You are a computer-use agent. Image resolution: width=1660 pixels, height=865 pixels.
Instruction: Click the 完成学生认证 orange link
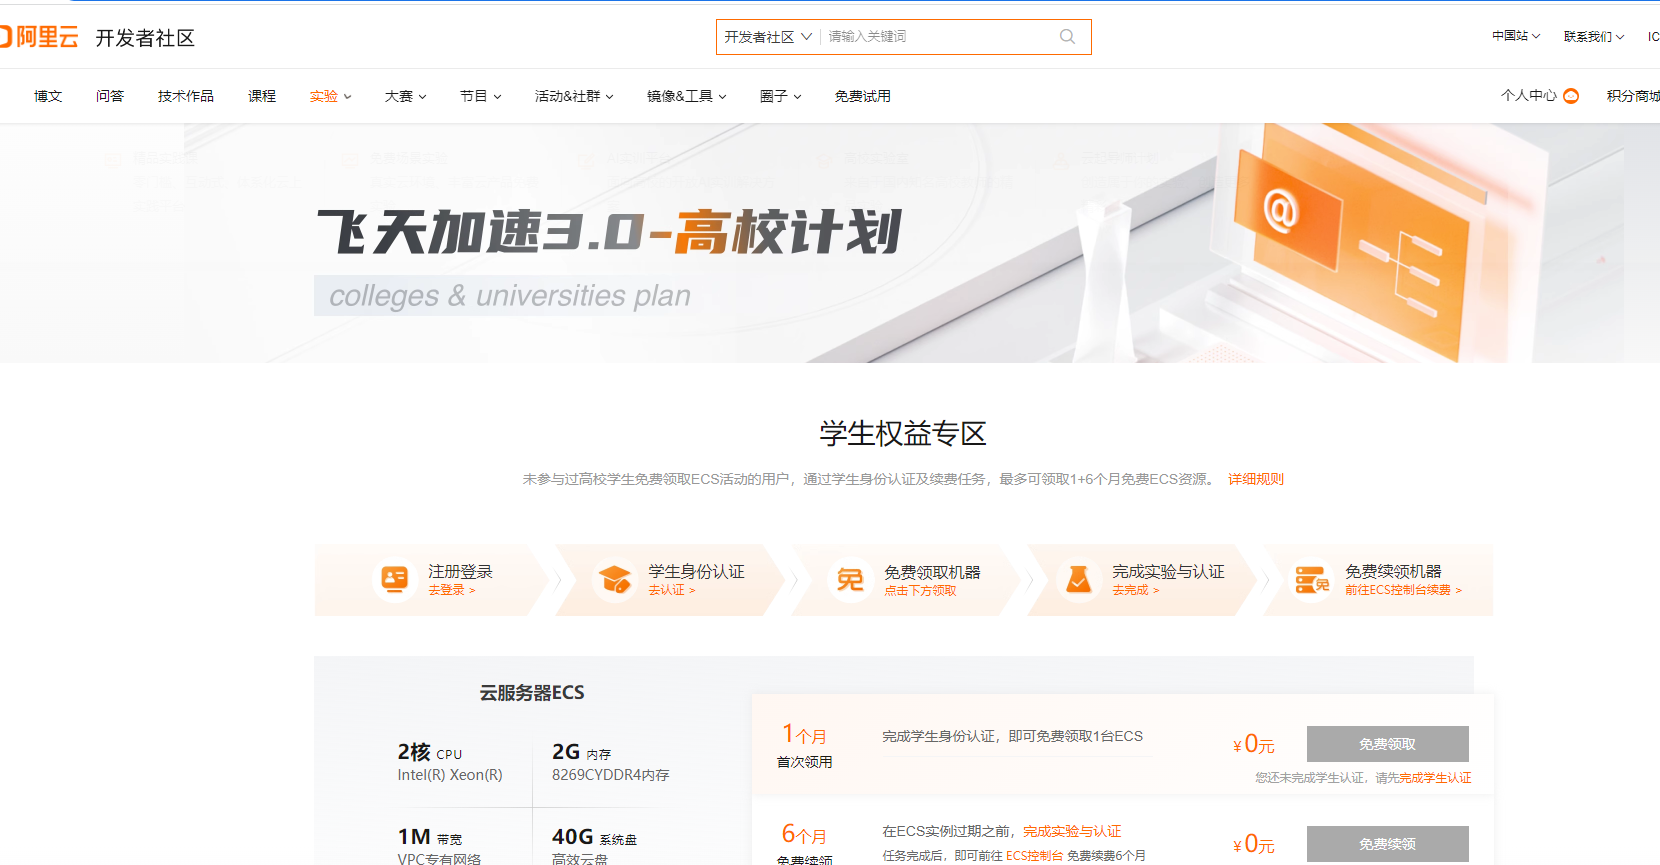point(1435,778)
